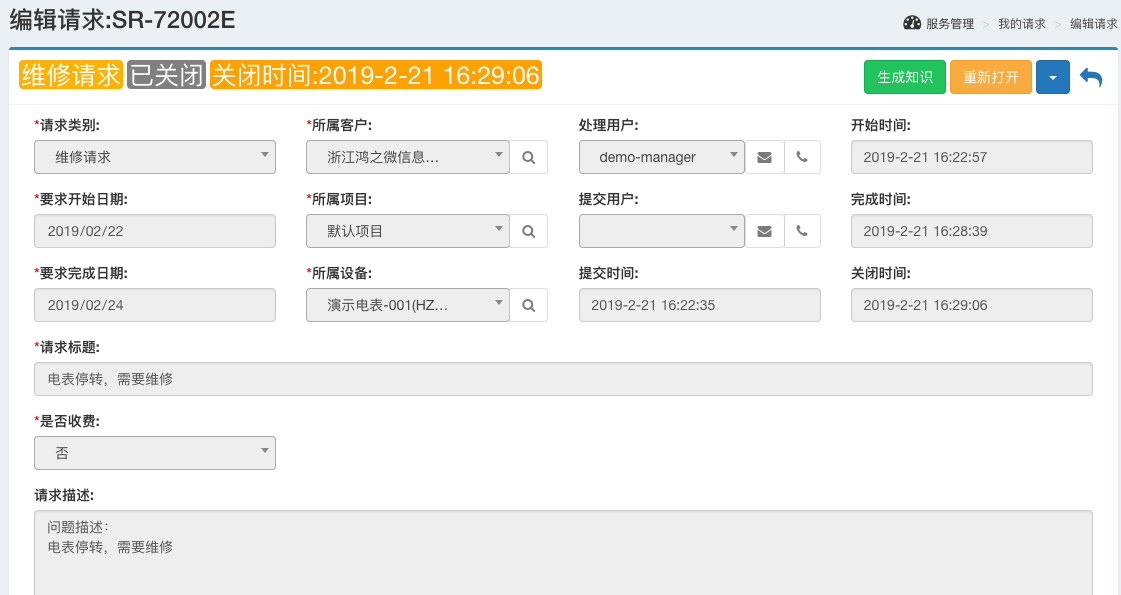Open 处理用户 dropdown demo-manager

[x=661, y=157]
